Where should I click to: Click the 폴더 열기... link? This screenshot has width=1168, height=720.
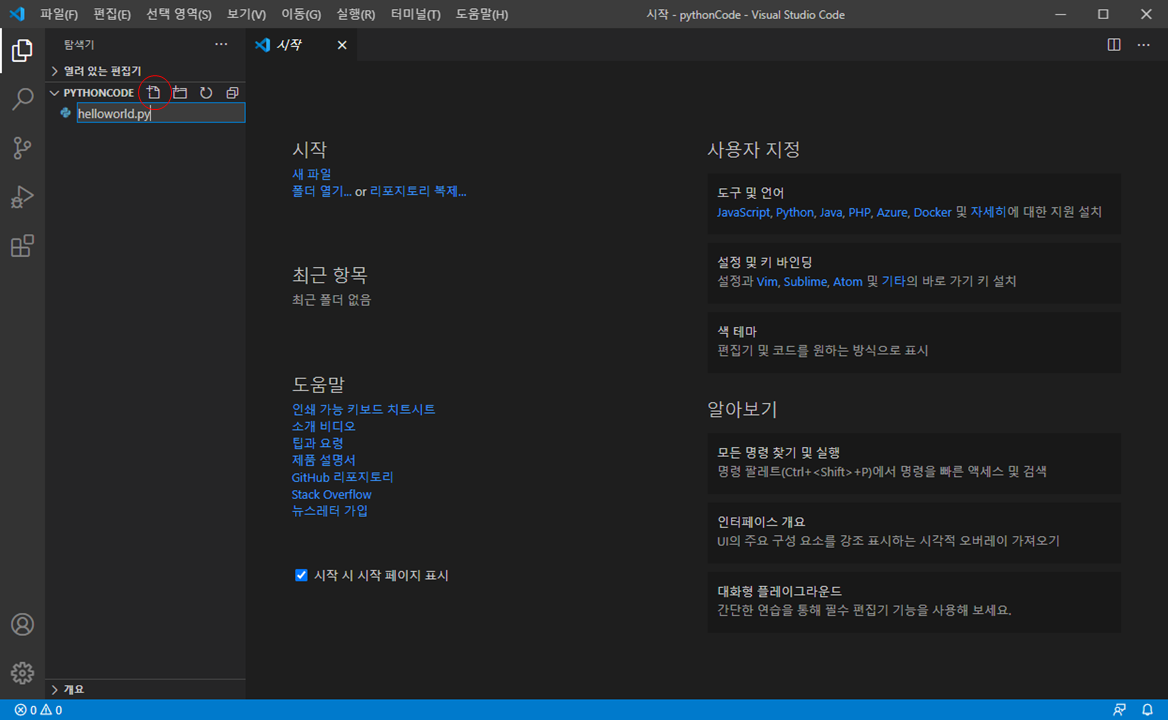click(x=322, y=191)
